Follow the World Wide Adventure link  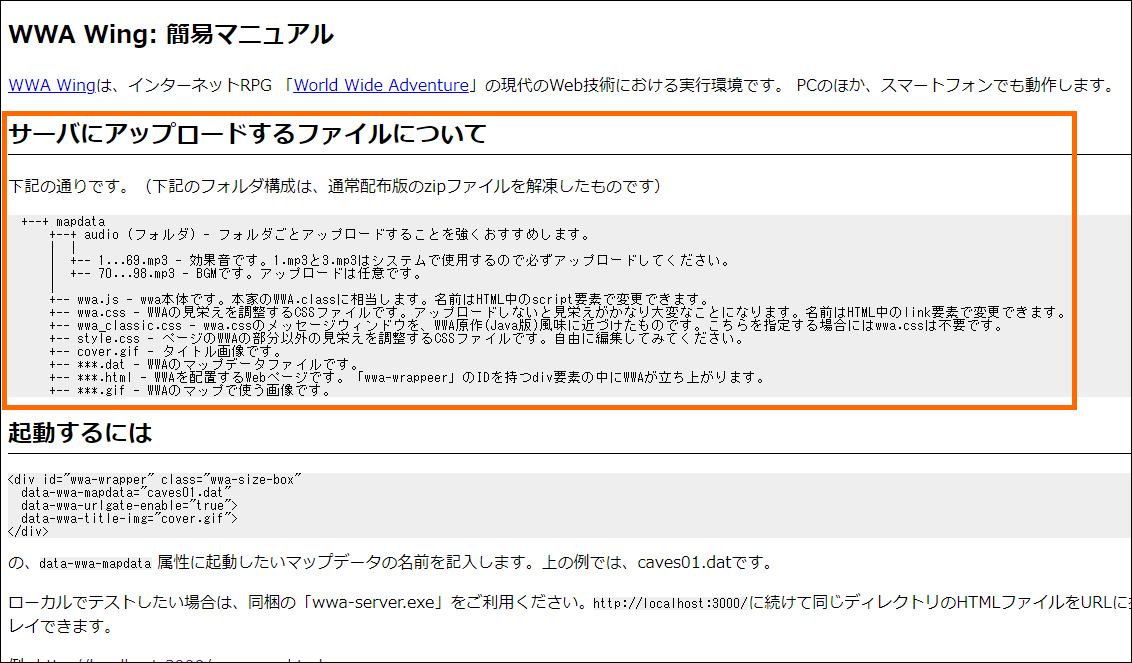(381, 85)
